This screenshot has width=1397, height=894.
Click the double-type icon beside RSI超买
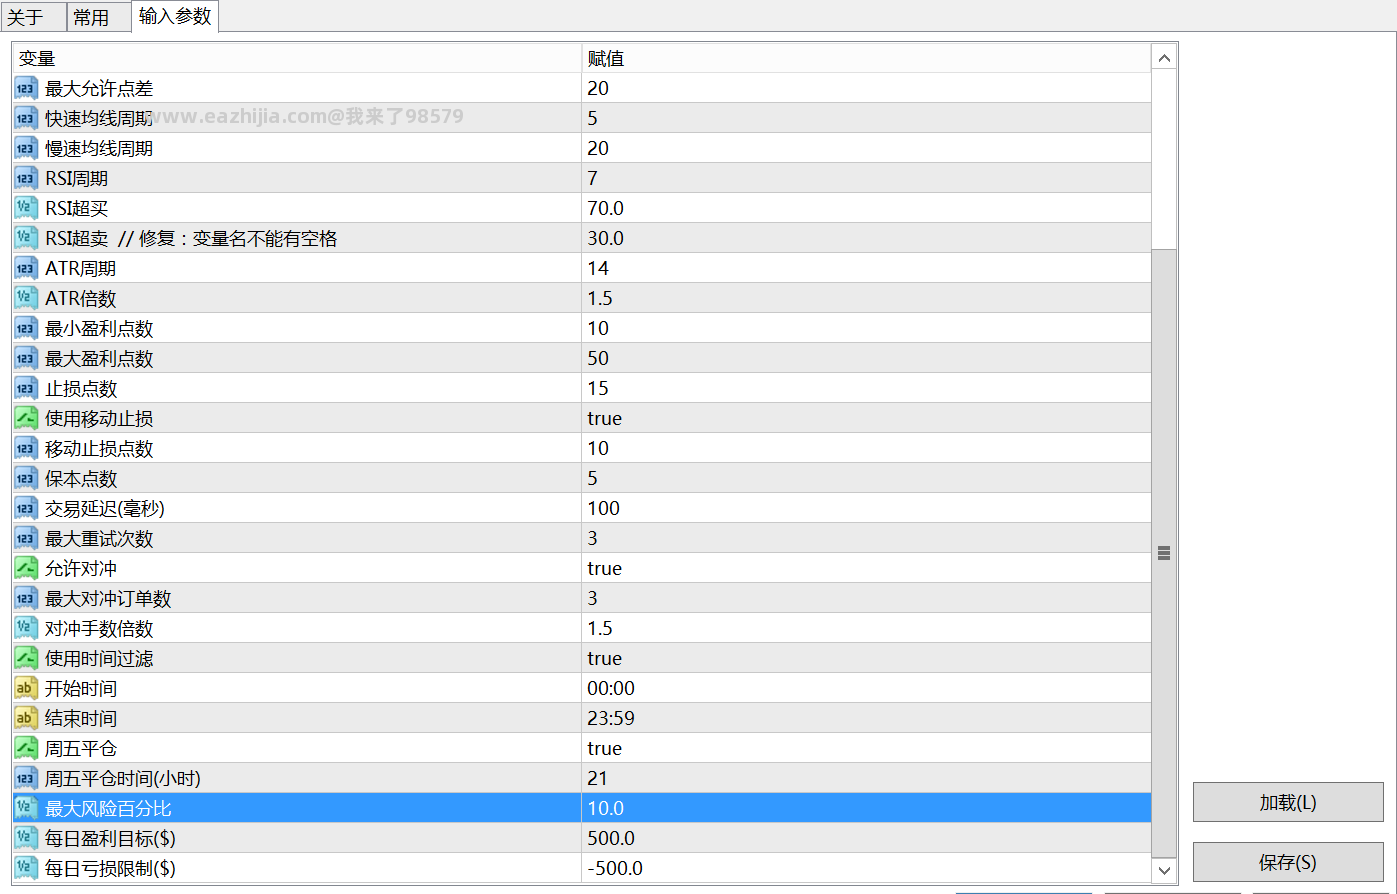[26, 208]
